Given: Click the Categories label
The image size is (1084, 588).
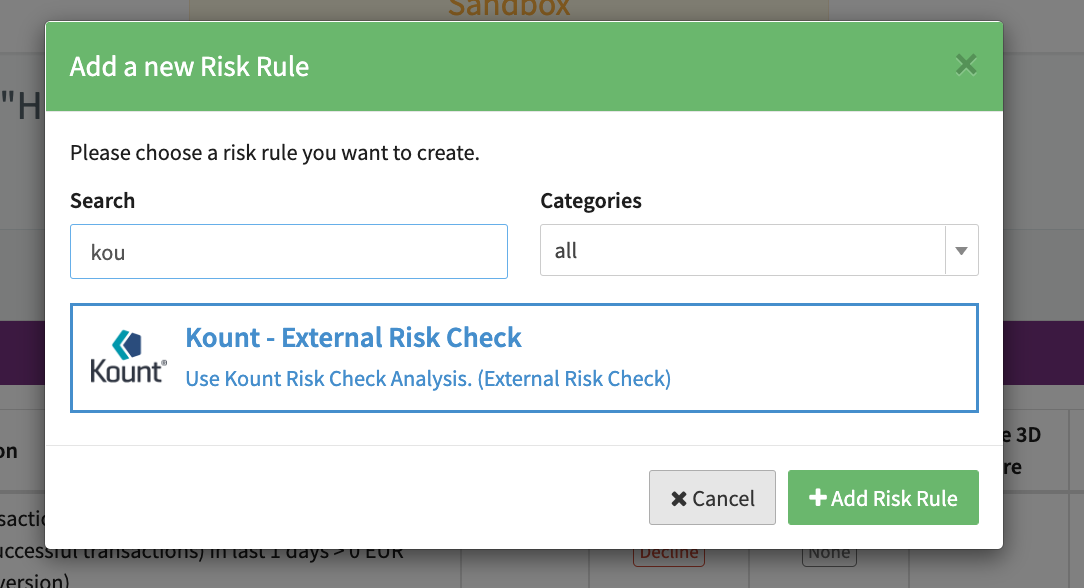Looking at the screenshot, I should [591, 201].
